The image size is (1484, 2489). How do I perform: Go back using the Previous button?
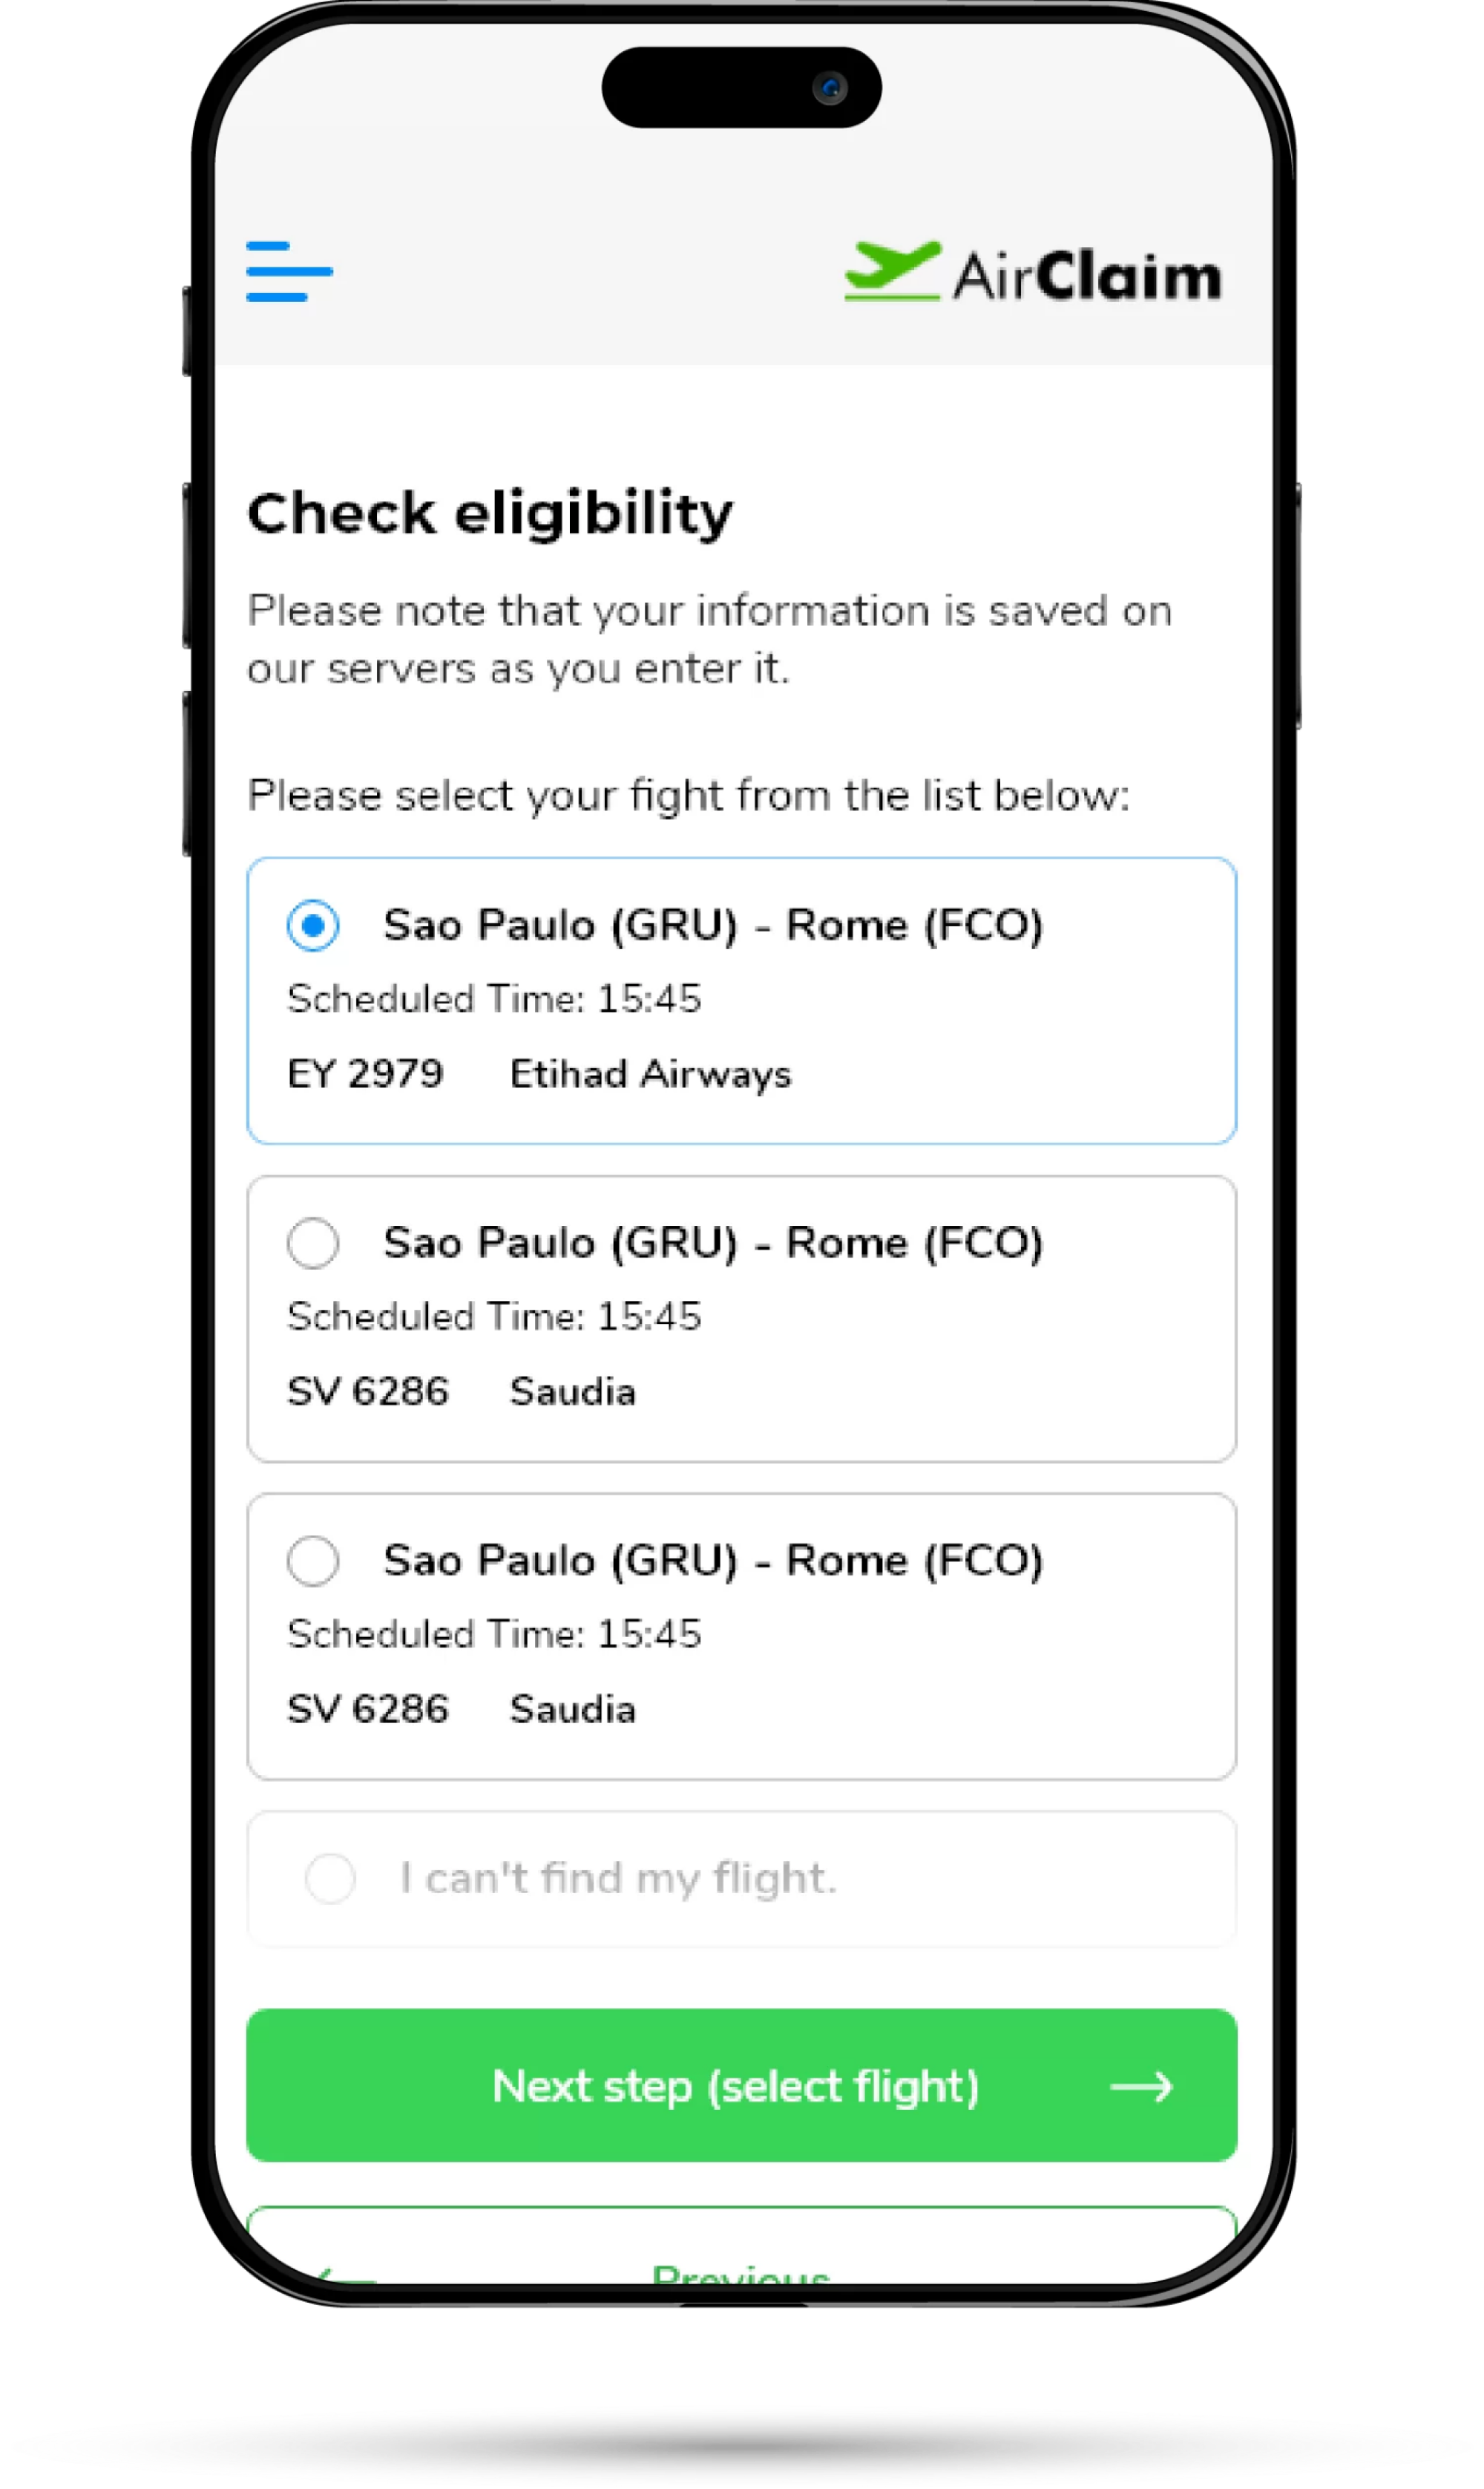point(740,2272)
